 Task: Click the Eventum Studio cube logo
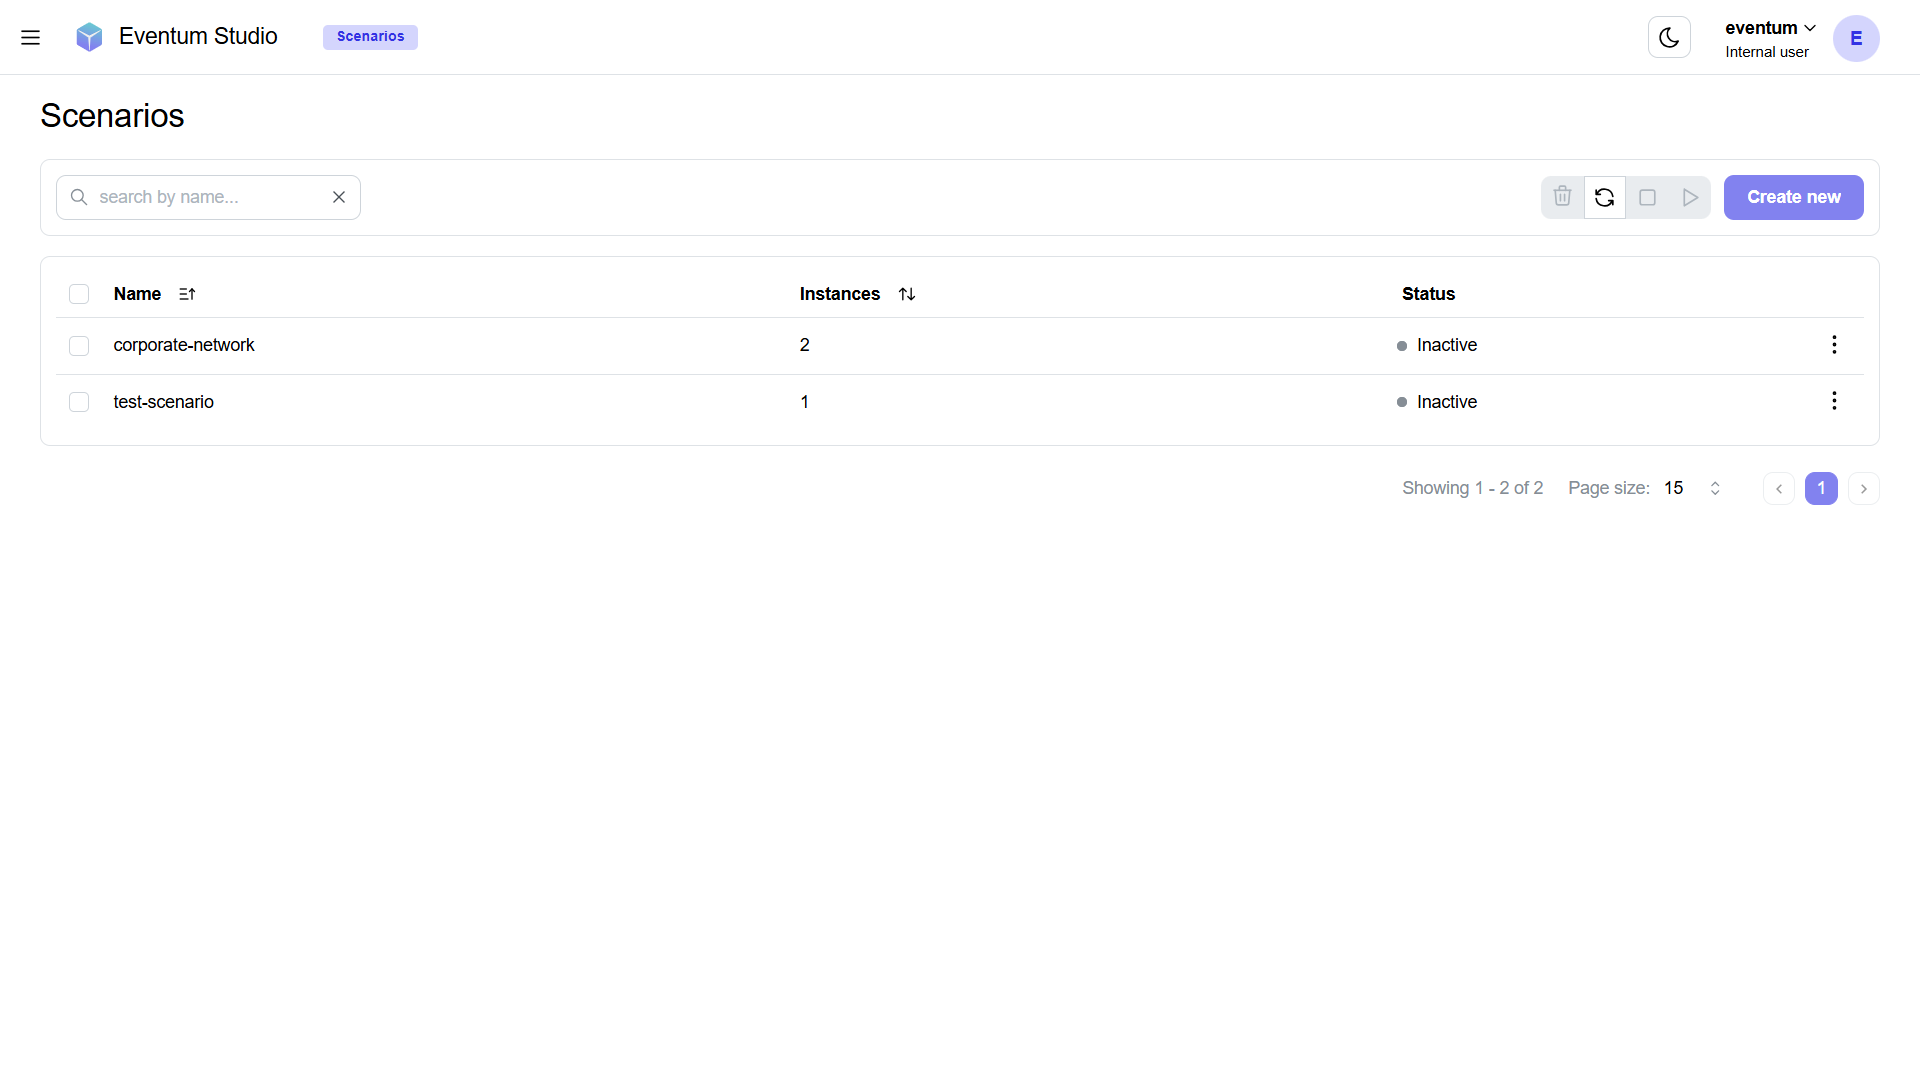[89, 37]
